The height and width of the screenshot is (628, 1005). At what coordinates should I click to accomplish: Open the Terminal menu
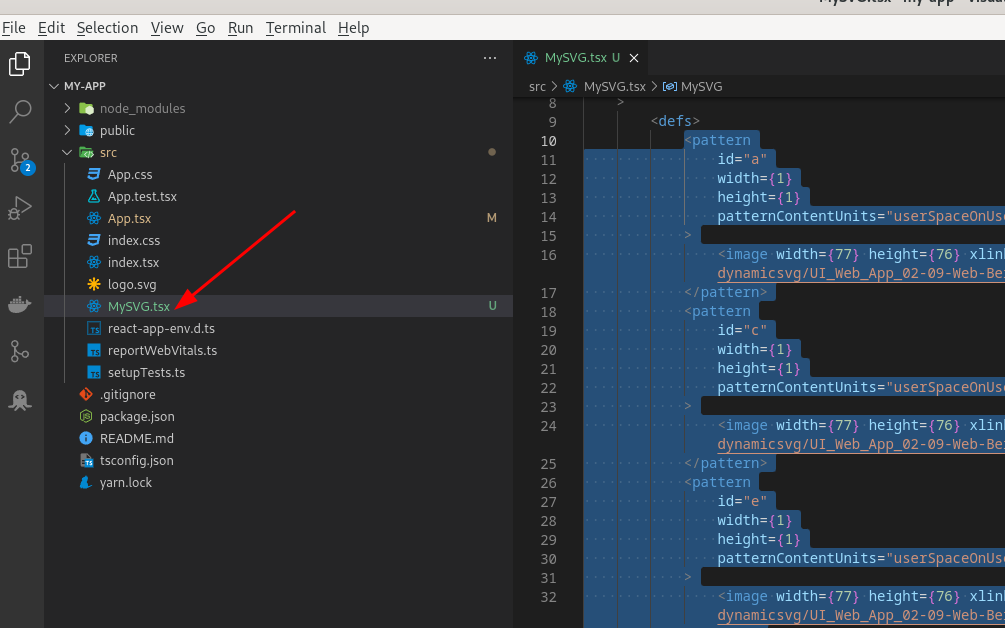tap(295, 28)
